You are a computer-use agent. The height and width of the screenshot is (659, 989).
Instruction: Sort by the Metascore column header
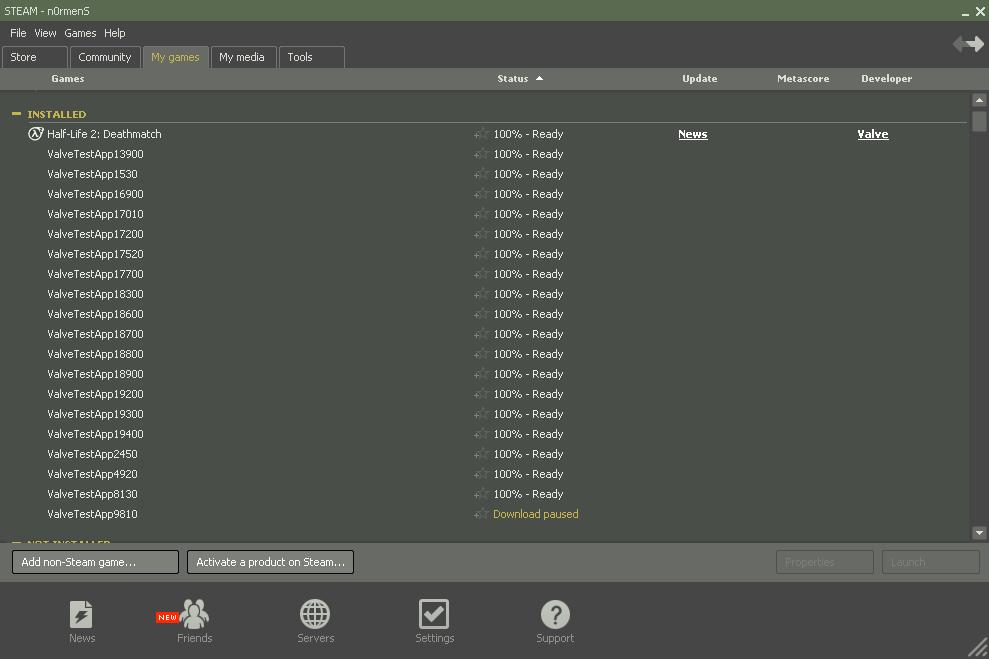pyautogui.click(x=803, y=79)
